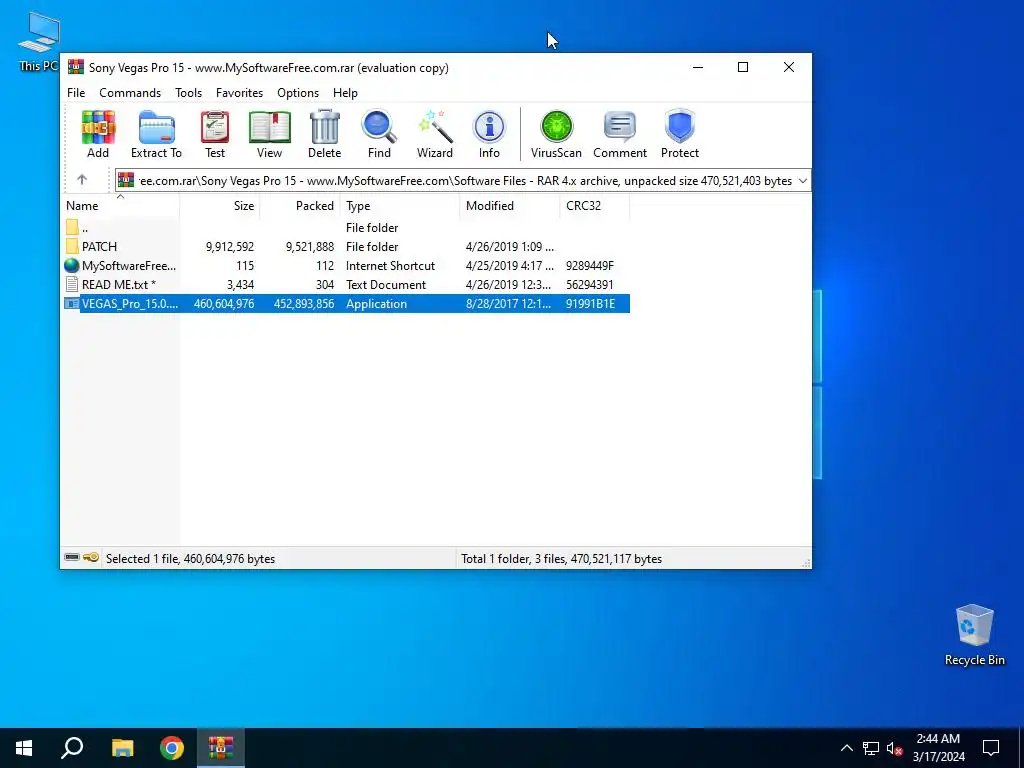Click the WinRAR icon in address bar
Viewport: 1024px width, 768px height.
point(125,180)
